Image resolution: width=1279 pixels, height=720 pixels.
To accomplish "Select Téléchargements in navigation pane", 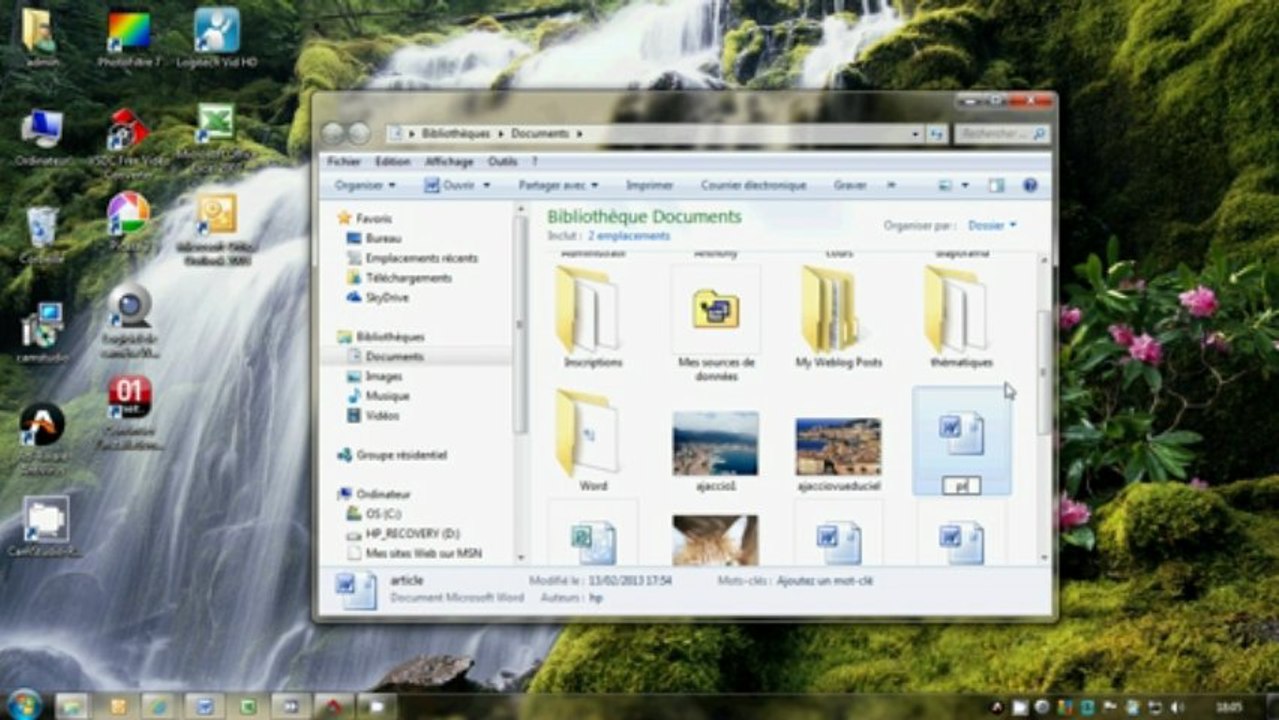I will click(x=399, y=278).
